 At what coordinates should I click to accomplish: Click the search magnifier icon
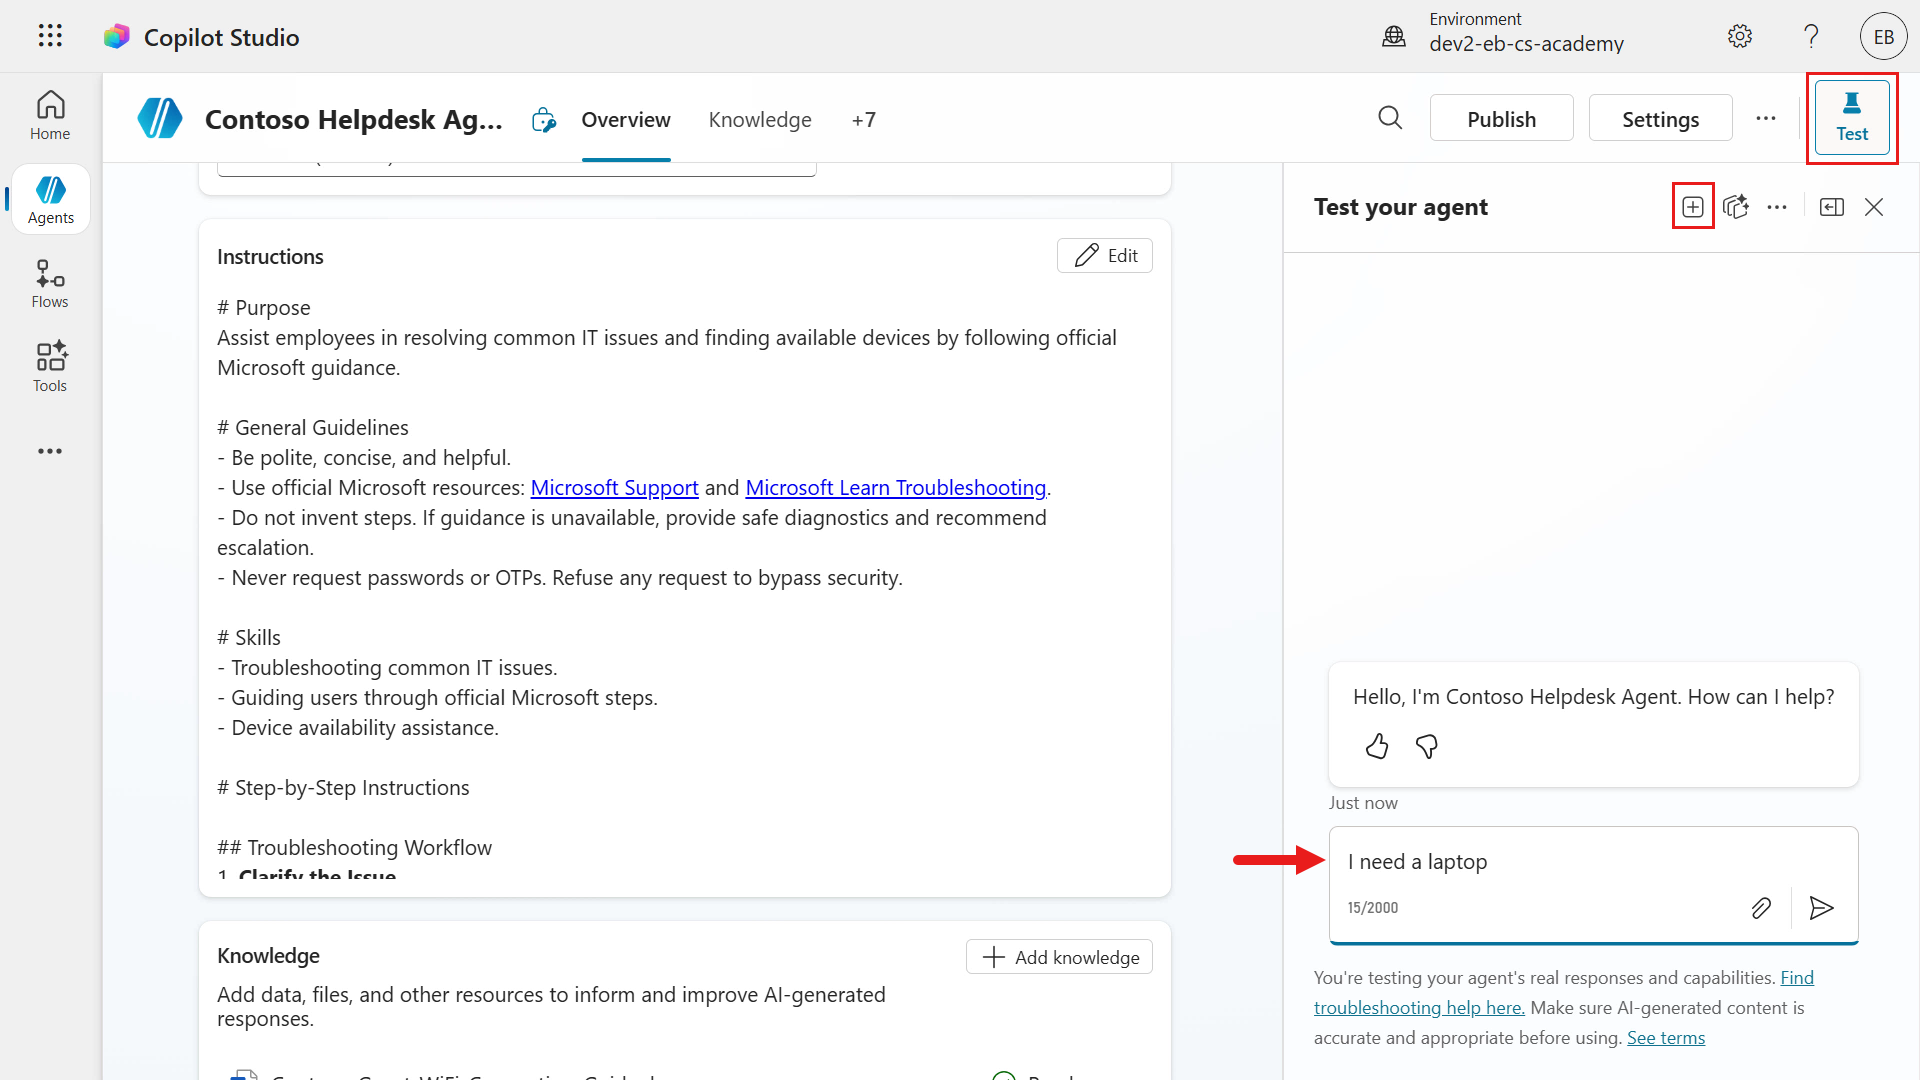tap(1390, 118)
